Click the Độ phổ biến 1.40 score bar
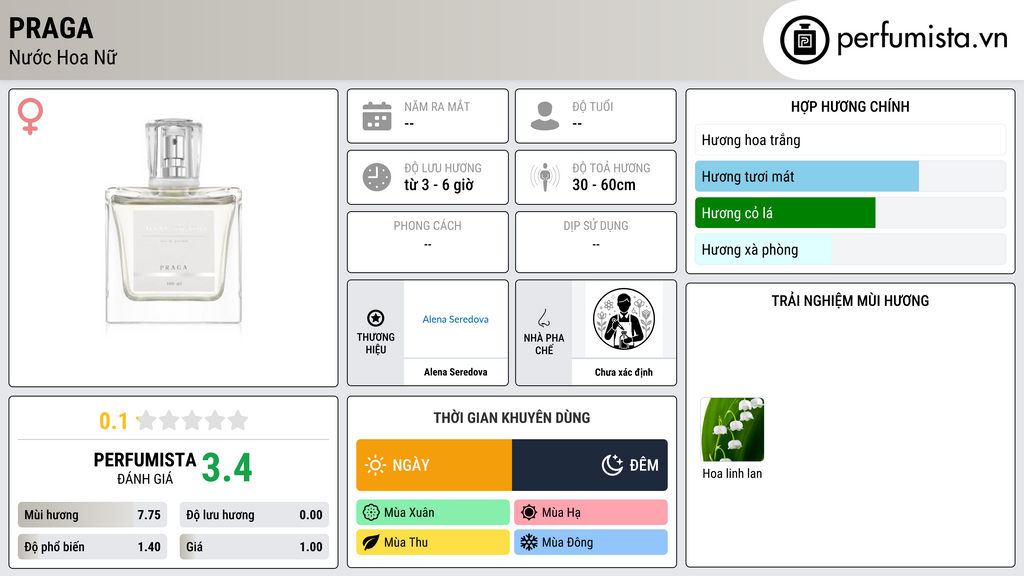 [x=92, y=547]
